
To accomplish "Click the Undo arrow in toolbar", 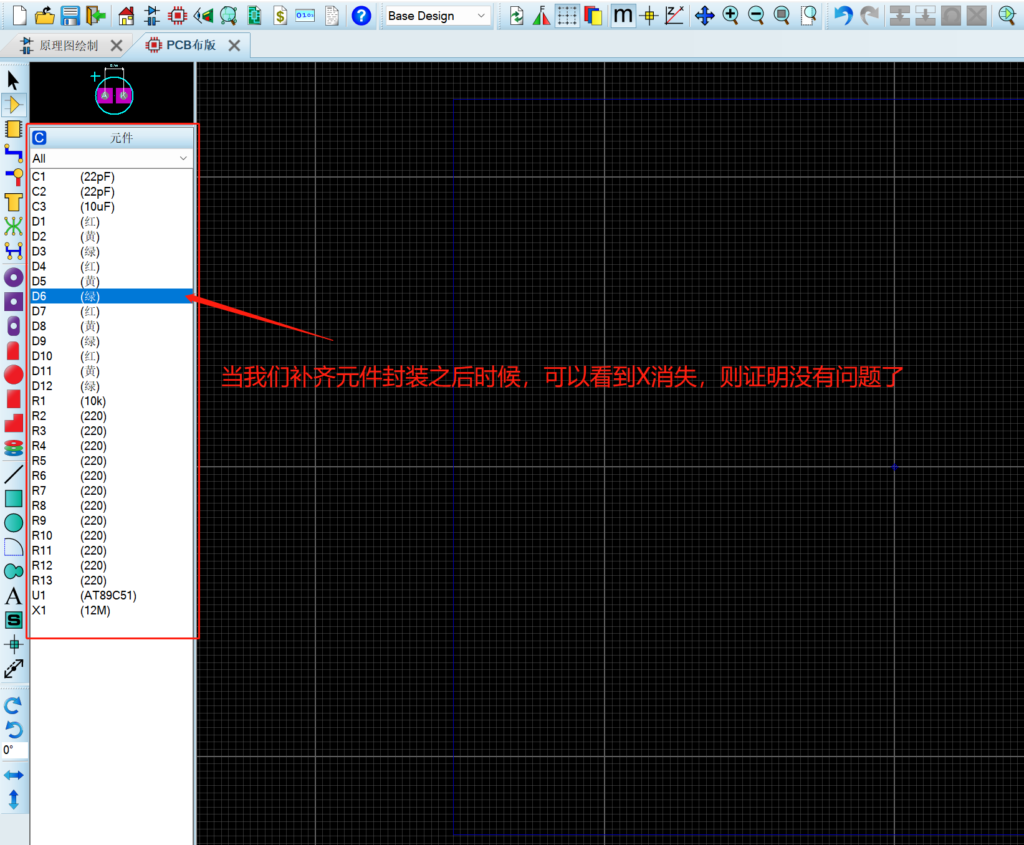I will pos(844,15).
